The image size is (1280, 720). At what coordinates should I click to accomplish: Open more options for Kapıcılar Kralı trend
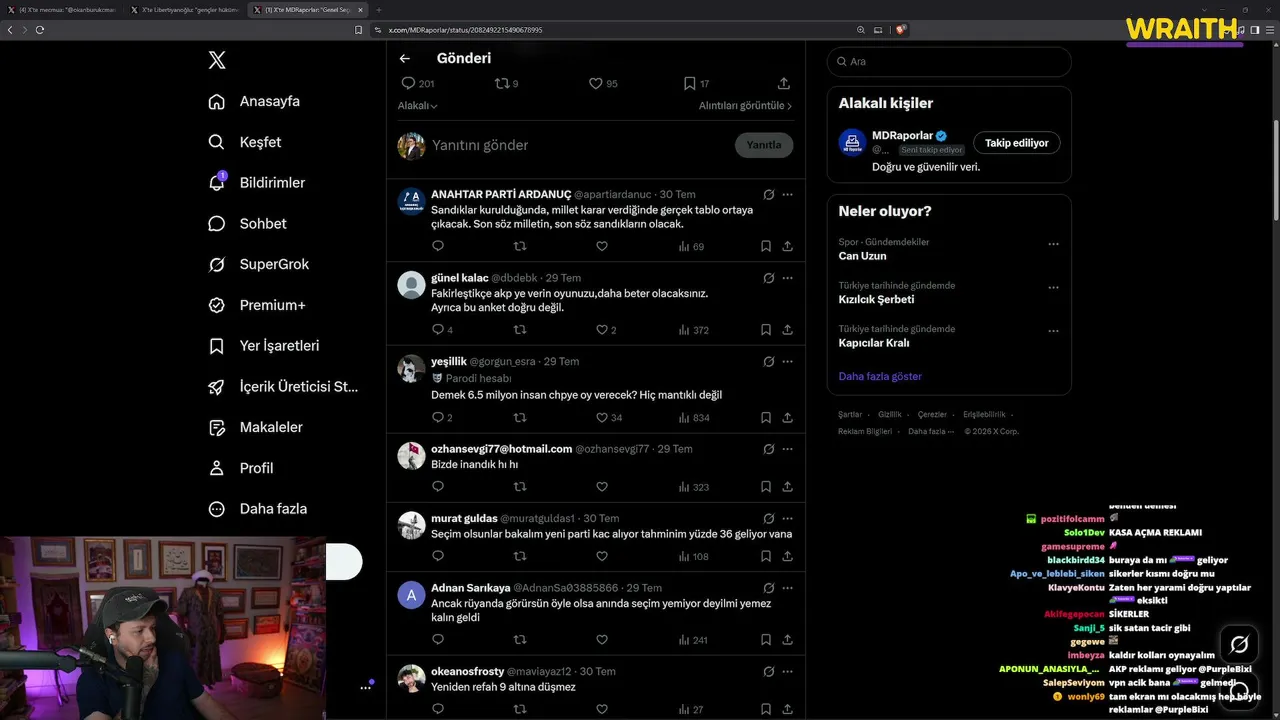click(x=1053, y=330)
